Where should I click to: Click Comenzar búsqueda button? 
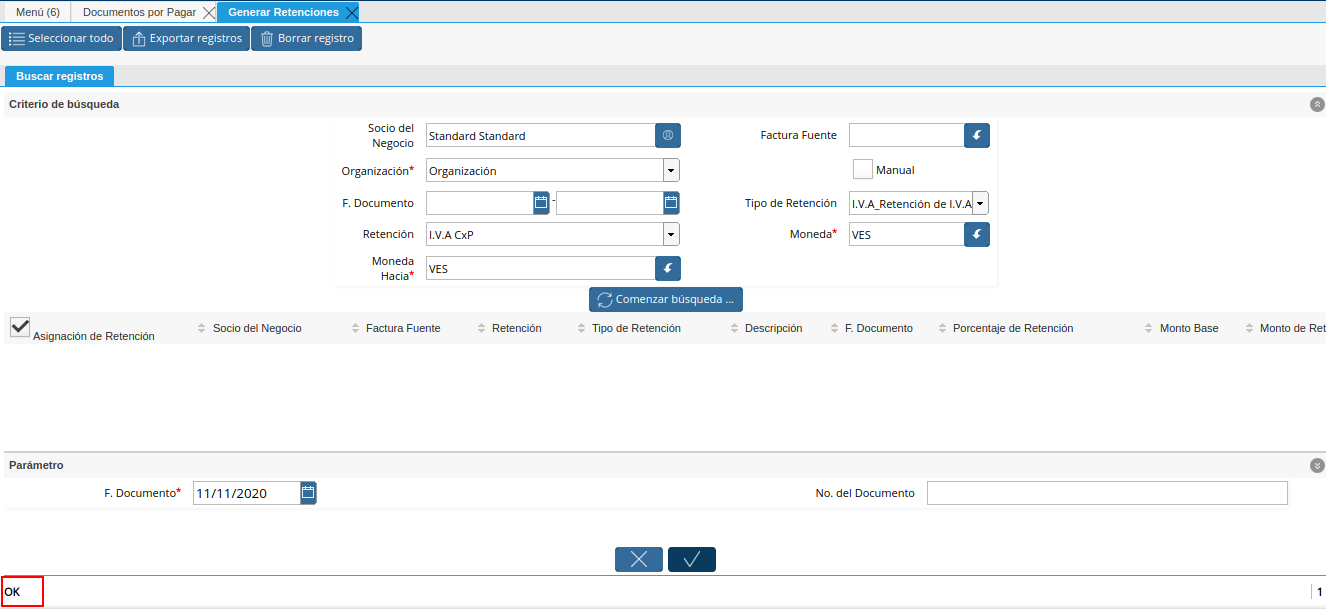[x=666, y=299]
